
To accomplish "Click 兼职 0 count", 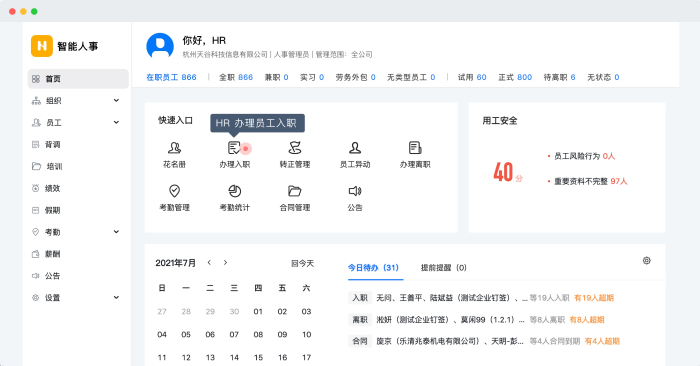I will [276, 77].
